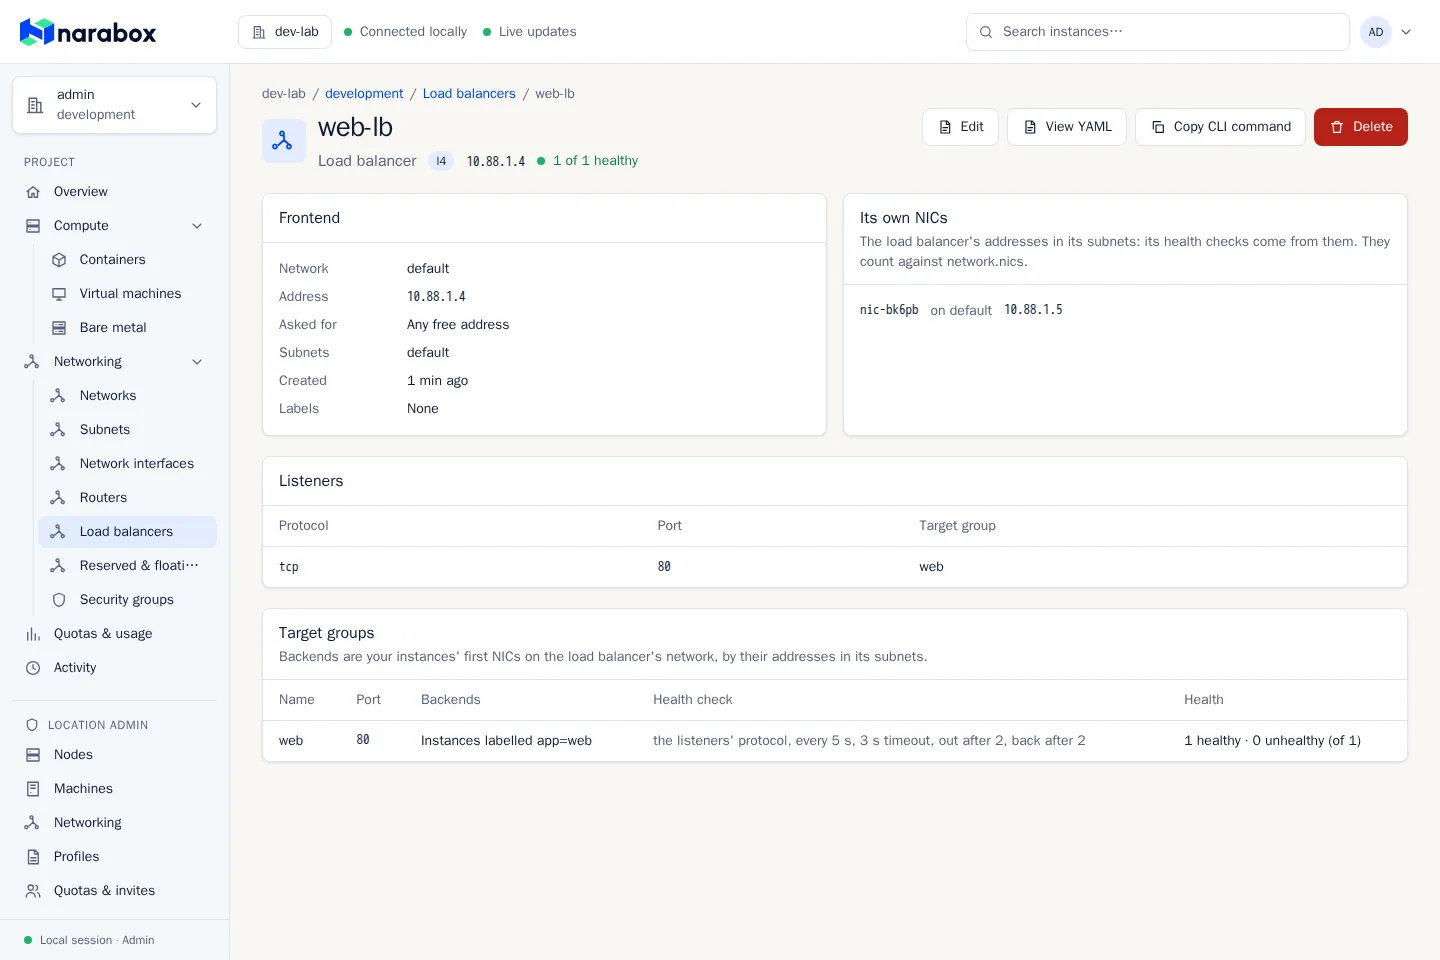1440x960 pixels.
Task: Open Quotas & usage page
Action: pyautogui.click(x=115, y=634)
